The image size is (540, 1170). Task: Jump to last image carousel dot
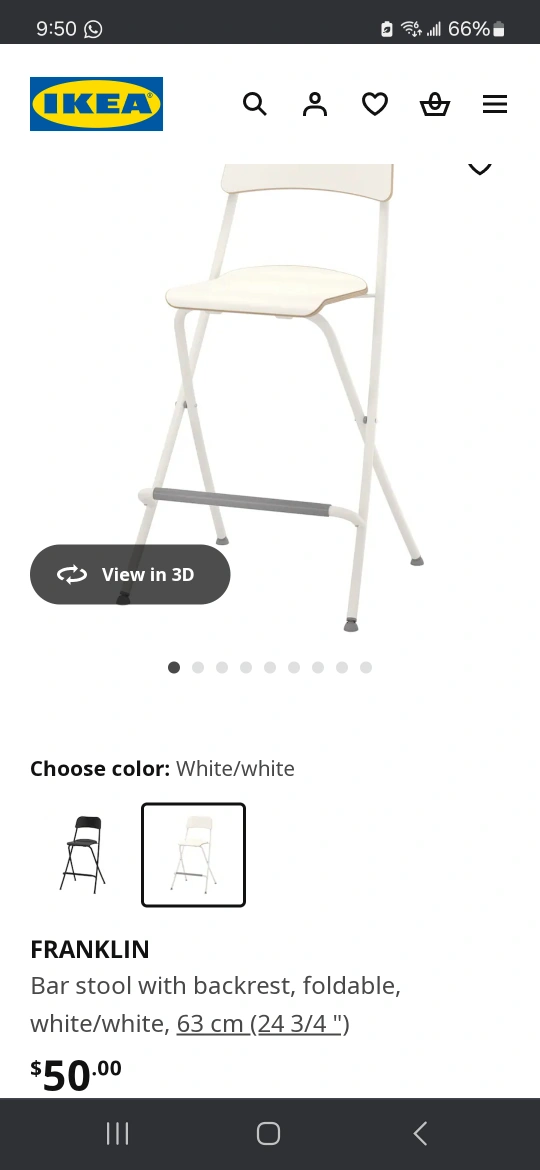coord(365,667)
